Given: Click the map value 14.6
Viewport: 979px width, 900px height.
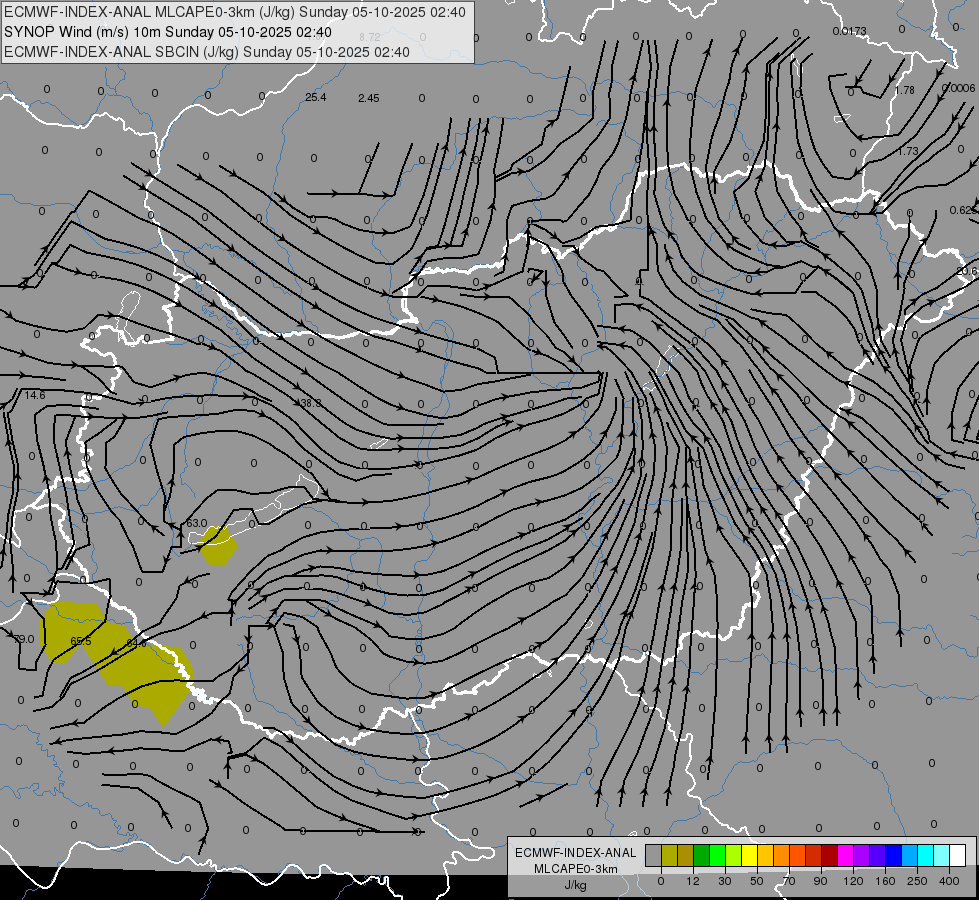Looking at the screenshot, I should (x=35, y=395).
